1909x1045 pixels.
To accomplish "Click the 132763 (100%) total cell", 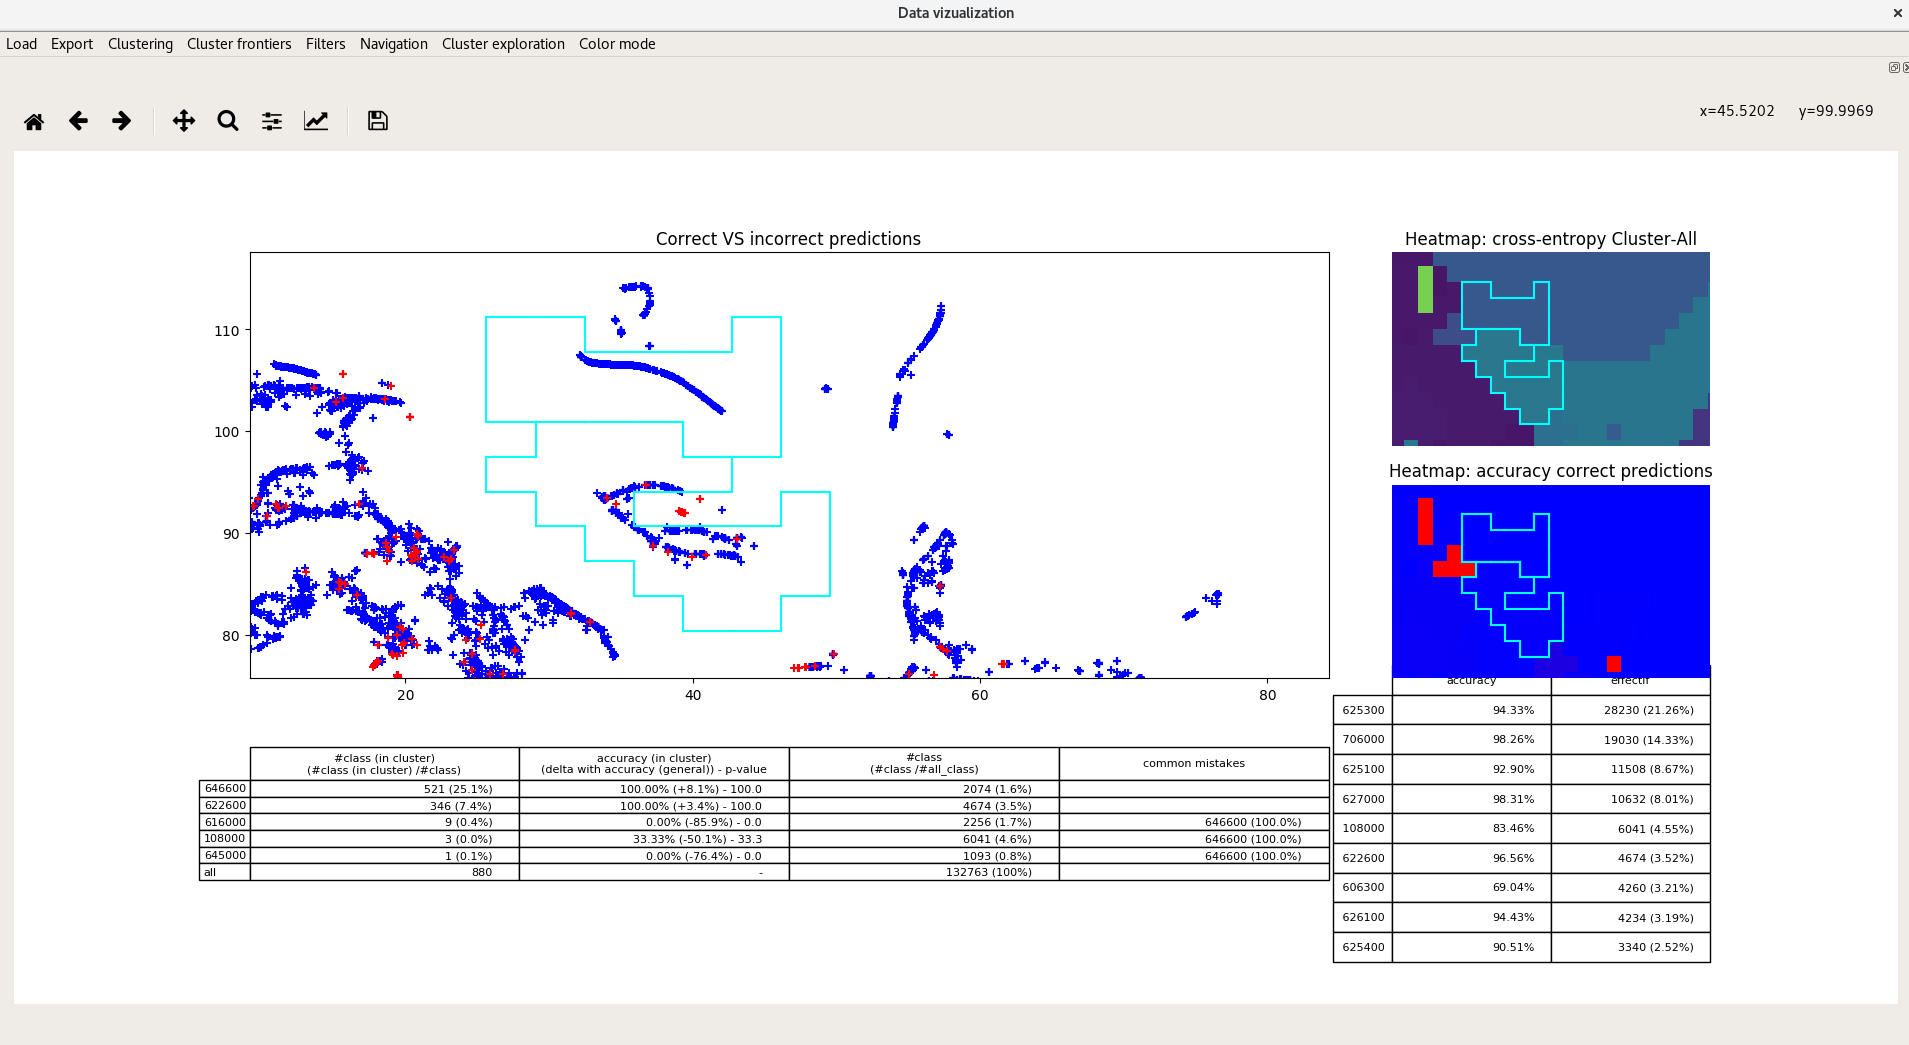I will pyautogui.click(x=924, y=872).
